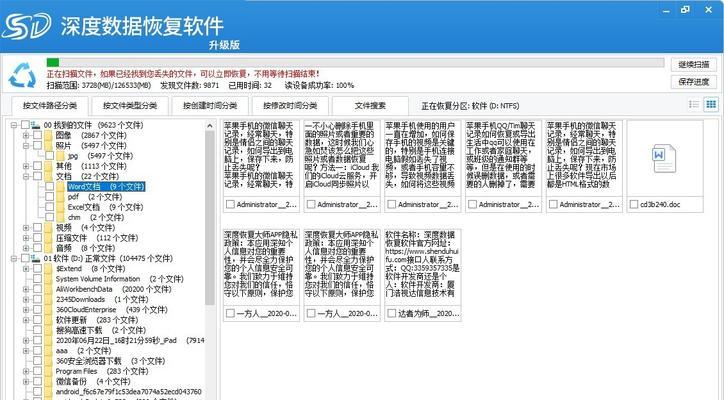Click the Excel文档 folder icon
The height and width of the screenshot is (400, 724).
pos(60,207)
